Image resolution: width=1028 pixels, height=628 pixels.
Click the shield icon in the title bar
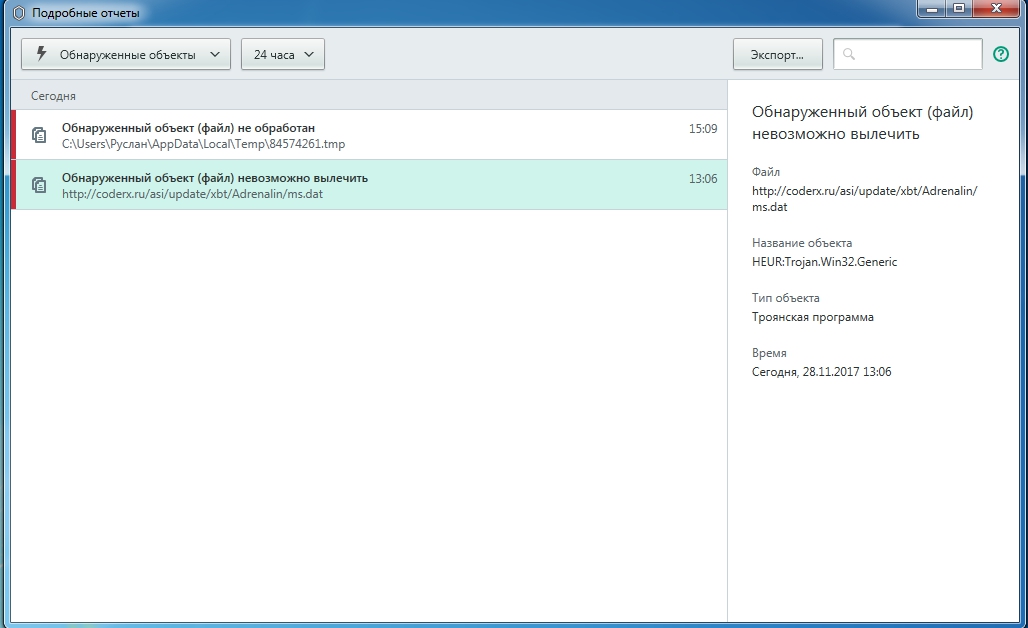[17, 13]
